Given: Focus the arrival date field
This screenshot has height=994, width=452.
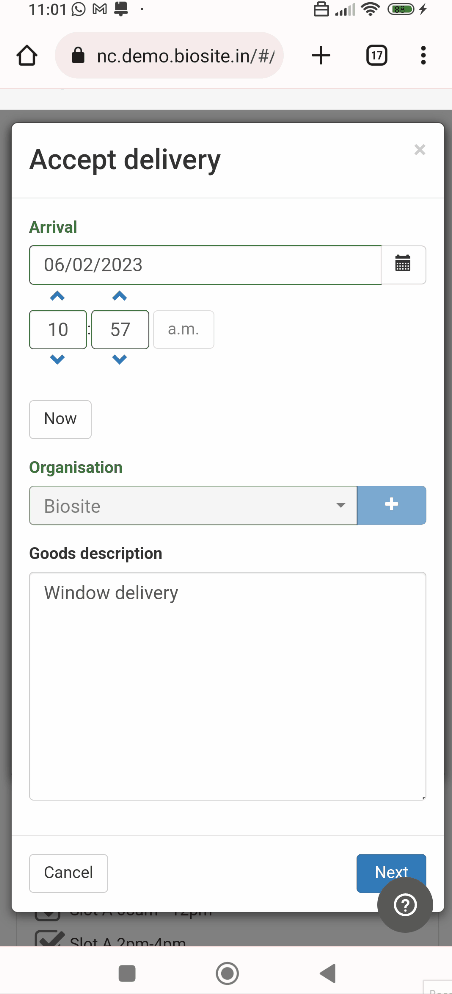Looking at the screenshot, I should (x=205, y=264).
